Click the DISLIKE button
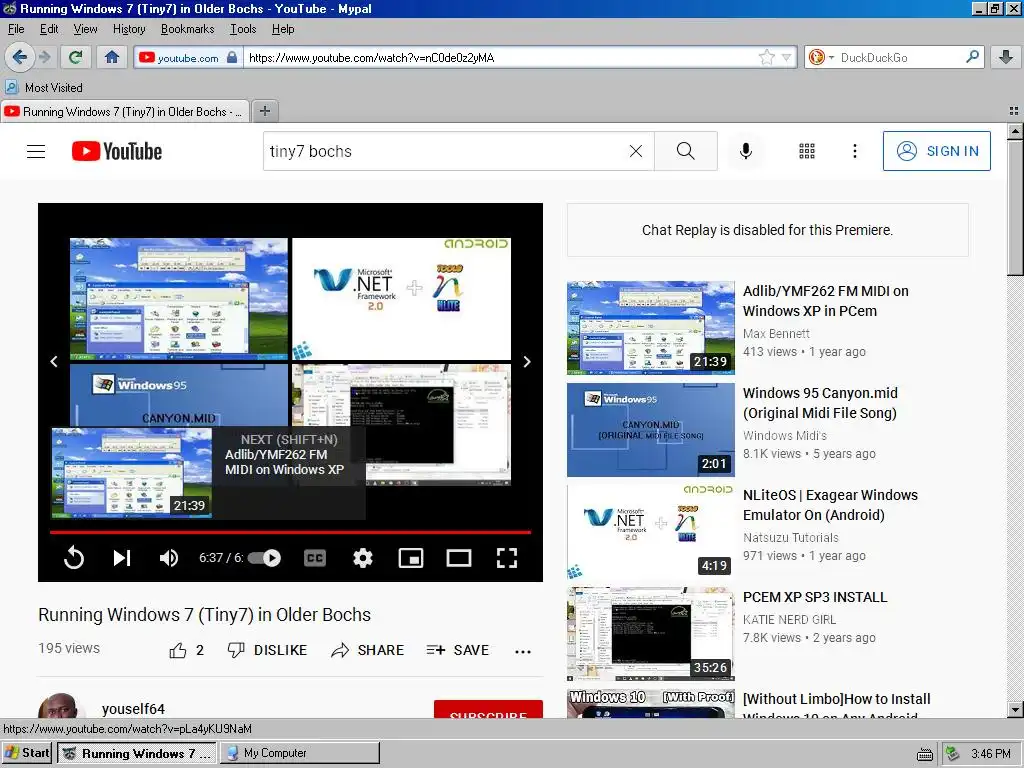The image size is (1024, 768). (x=267, y=650)
